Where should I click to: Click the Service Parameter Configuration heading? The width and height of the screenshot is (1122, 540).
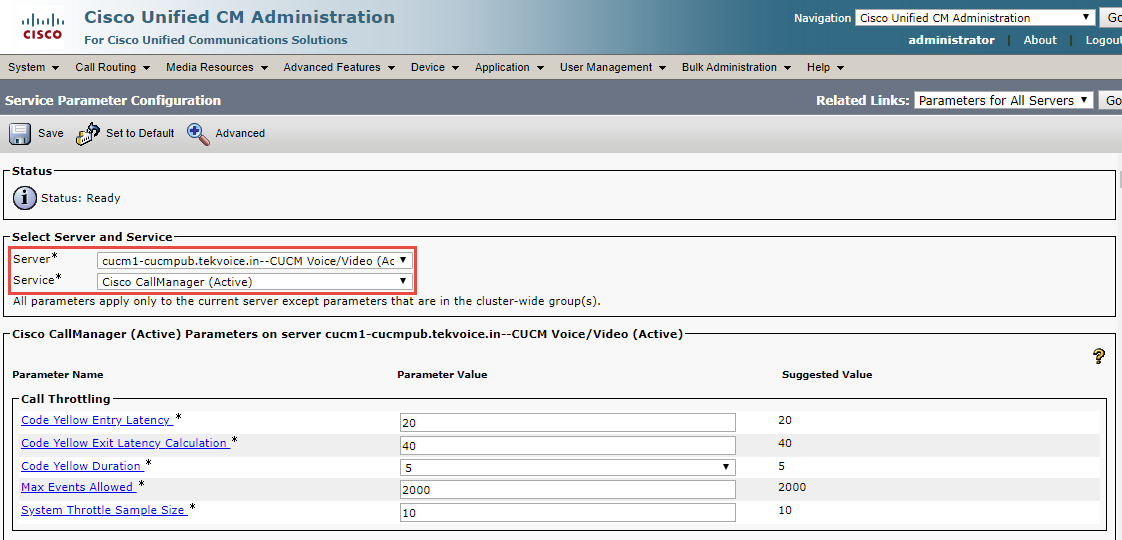point(113,100)
